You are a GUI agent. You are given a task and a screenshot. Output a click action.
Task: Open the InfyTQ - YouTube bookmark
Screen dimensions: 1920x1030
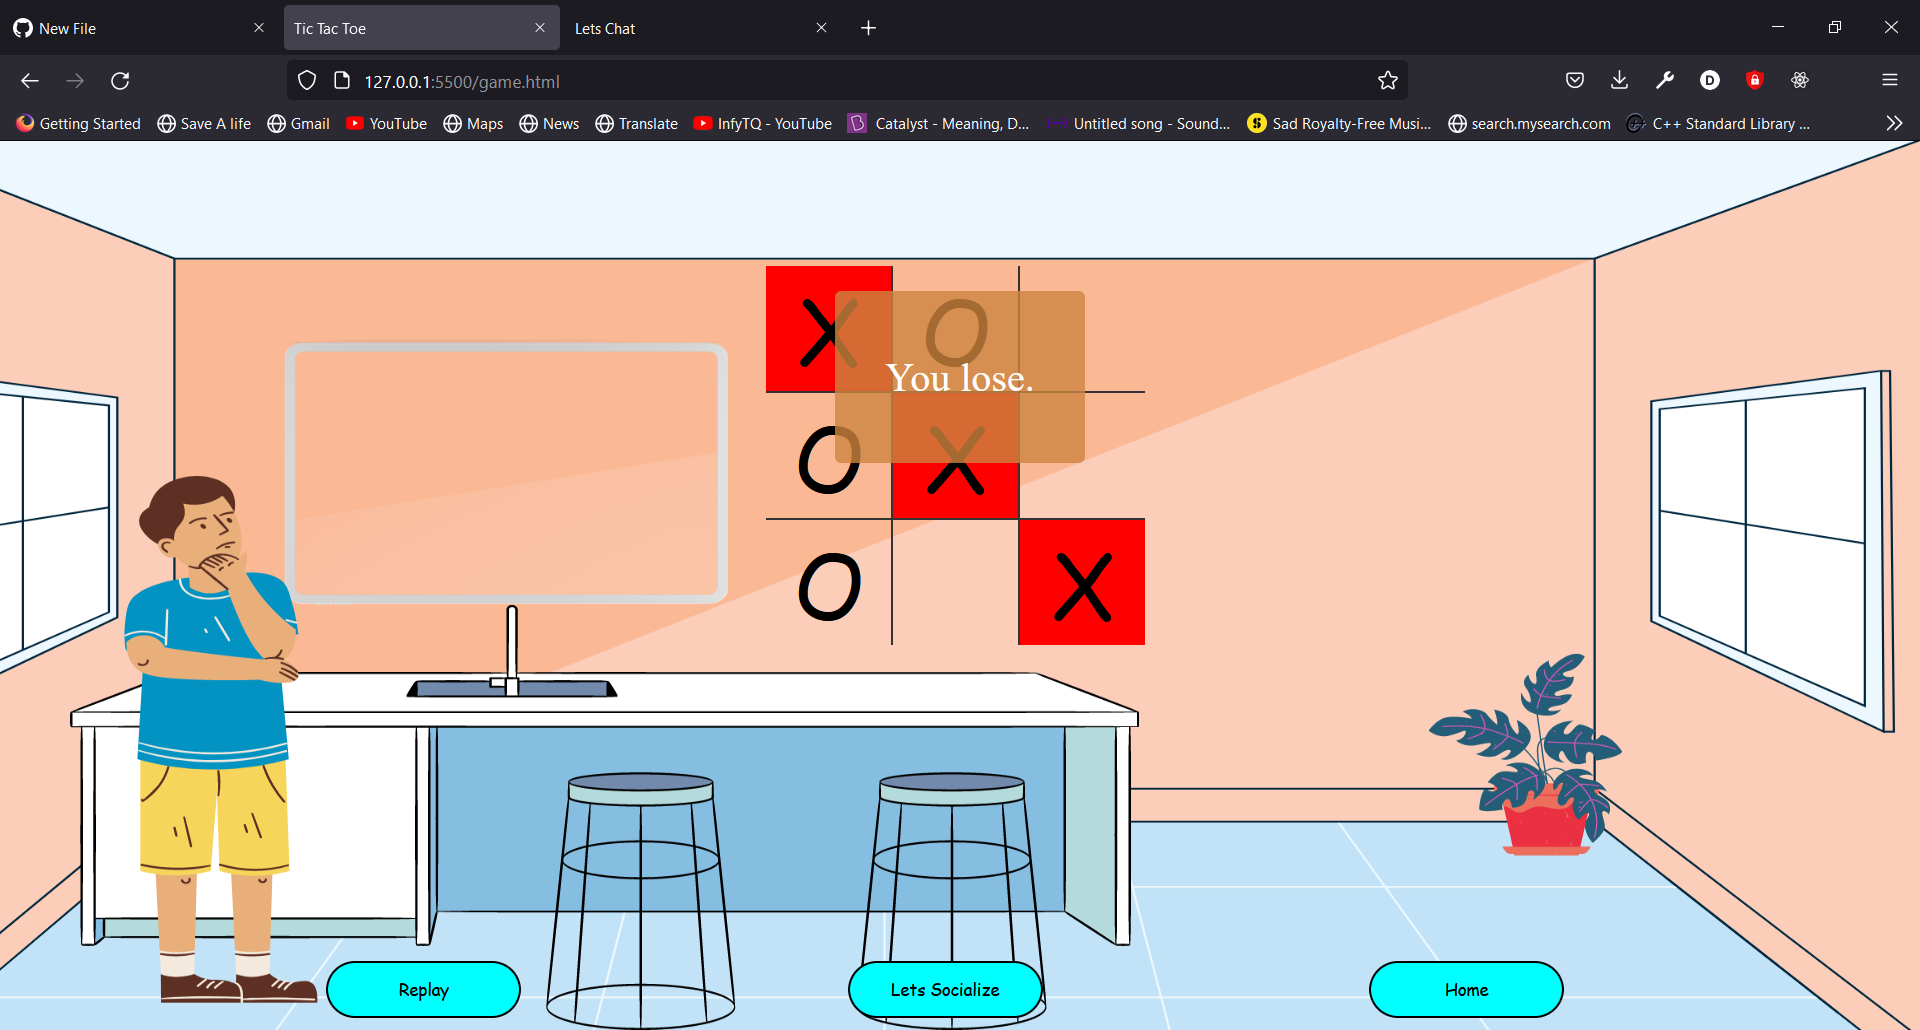click(763, 123)
